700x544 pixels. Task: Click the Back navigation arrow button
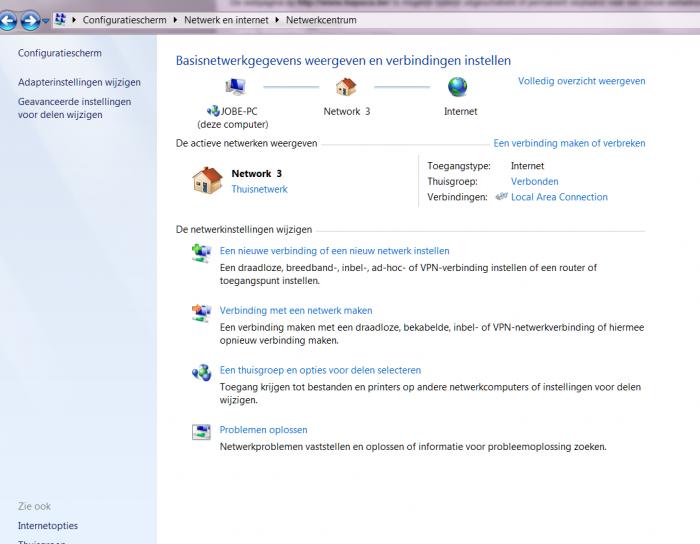point(8,21)
